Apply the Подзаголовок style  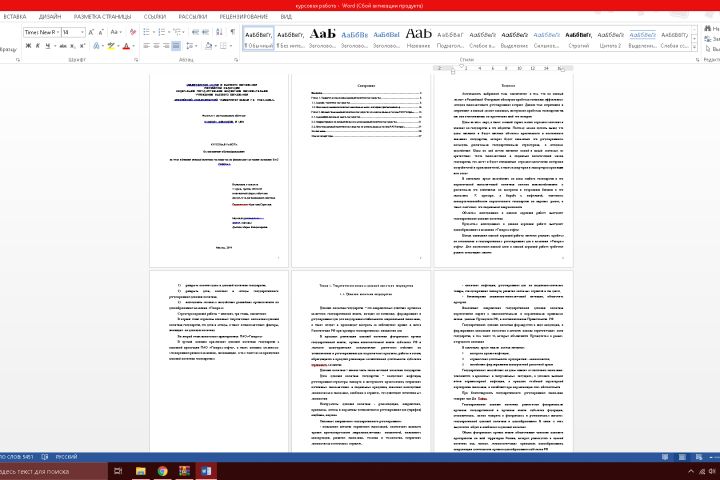[450, 39]
